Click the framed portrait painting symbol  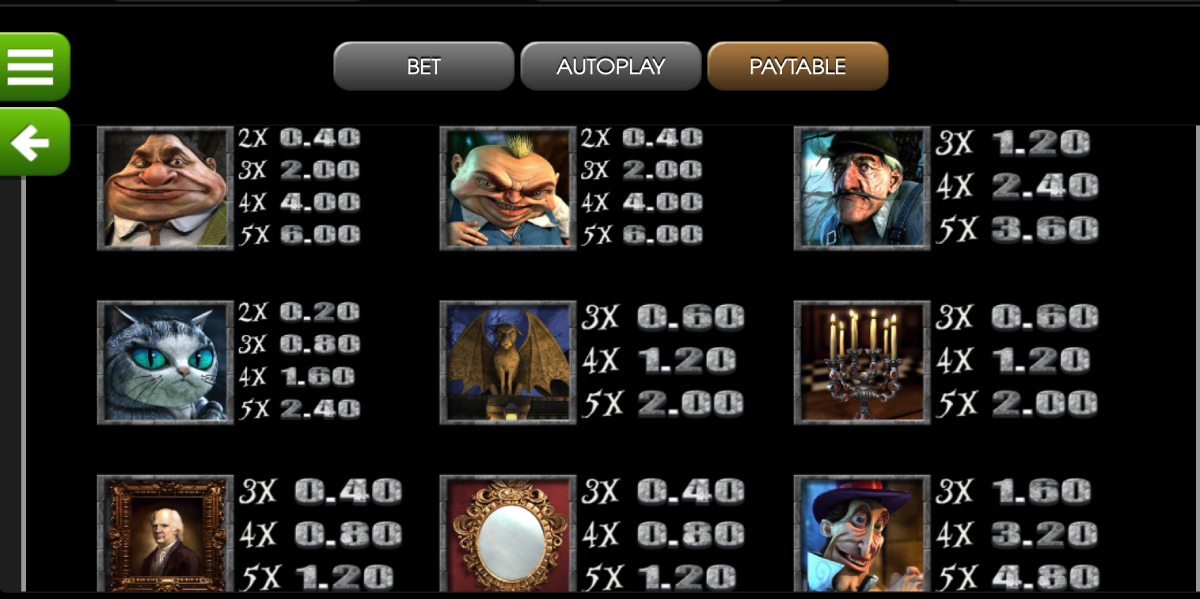pyautogui.click(x=166, y=535)
